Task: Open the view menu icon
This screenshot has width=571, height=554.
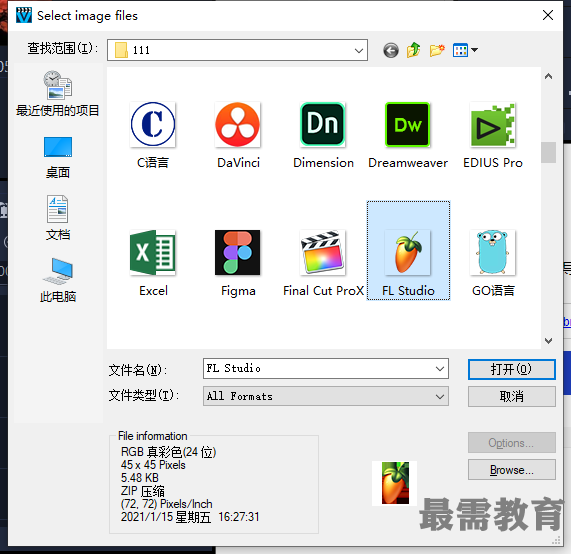Action: tap(465, 50)
